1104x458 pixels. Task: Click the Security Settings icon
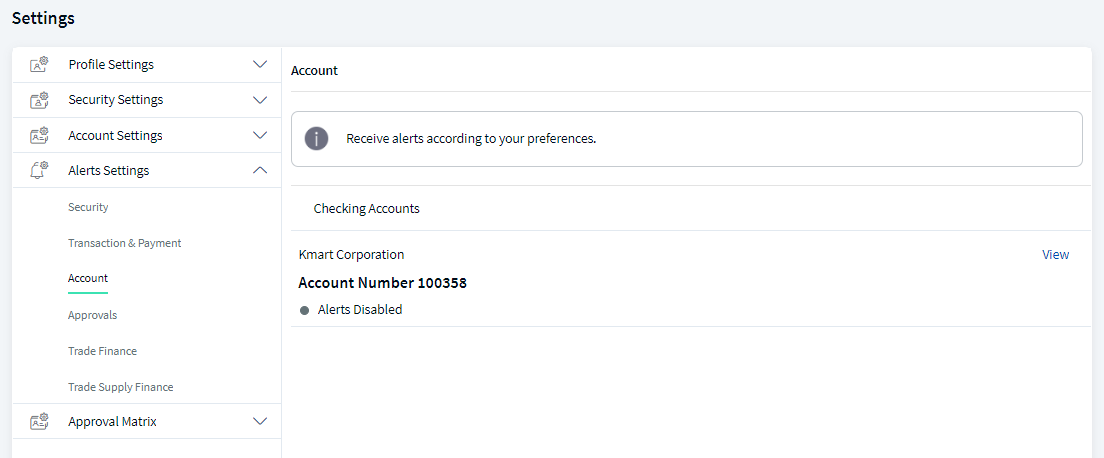tap(39, 99)
